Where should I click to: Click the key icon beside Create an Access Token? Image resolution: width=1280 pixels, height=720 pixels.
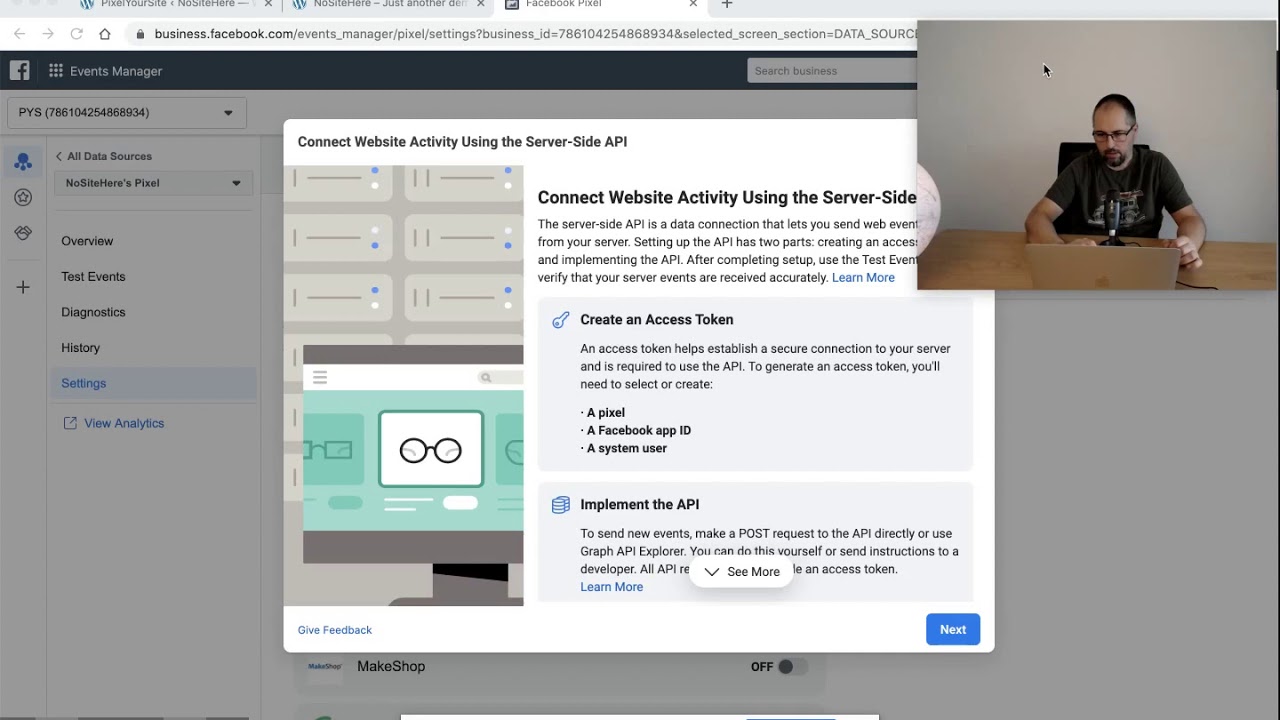(561, 320)
